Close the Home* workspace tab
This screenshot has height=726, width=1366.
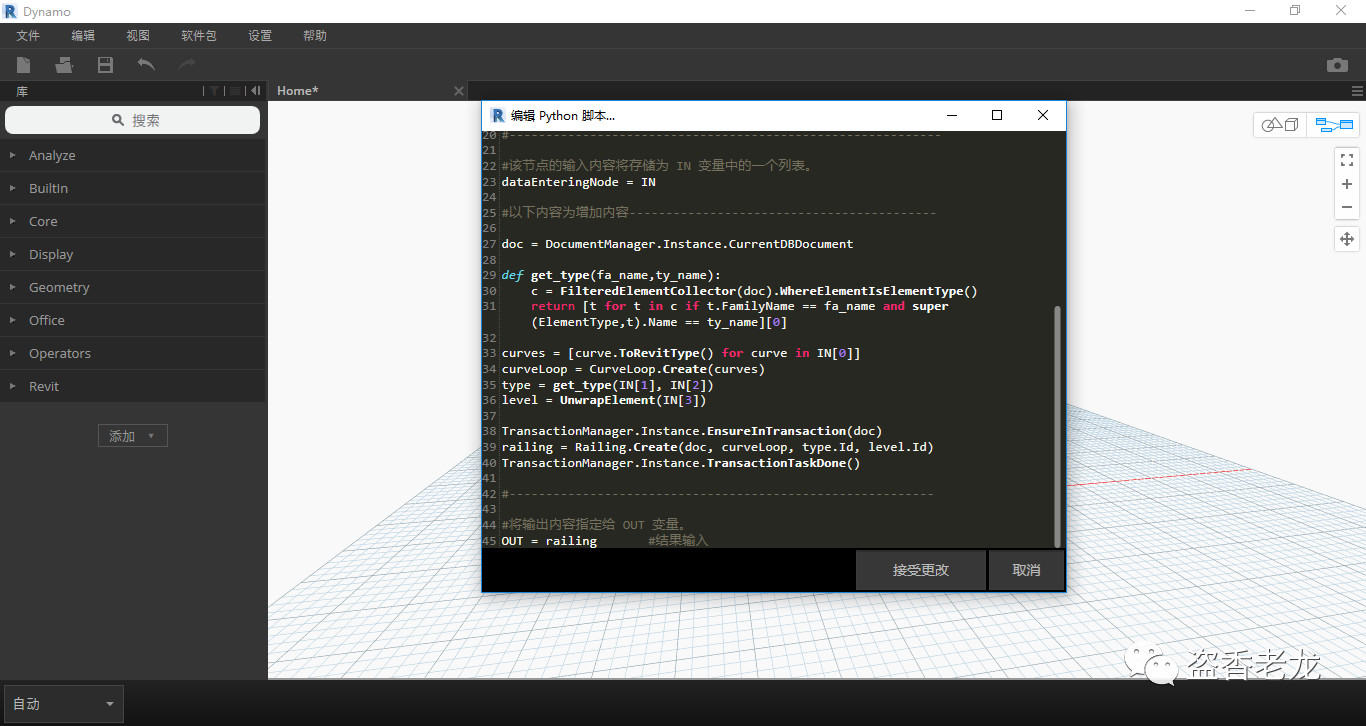pos(459,91)
